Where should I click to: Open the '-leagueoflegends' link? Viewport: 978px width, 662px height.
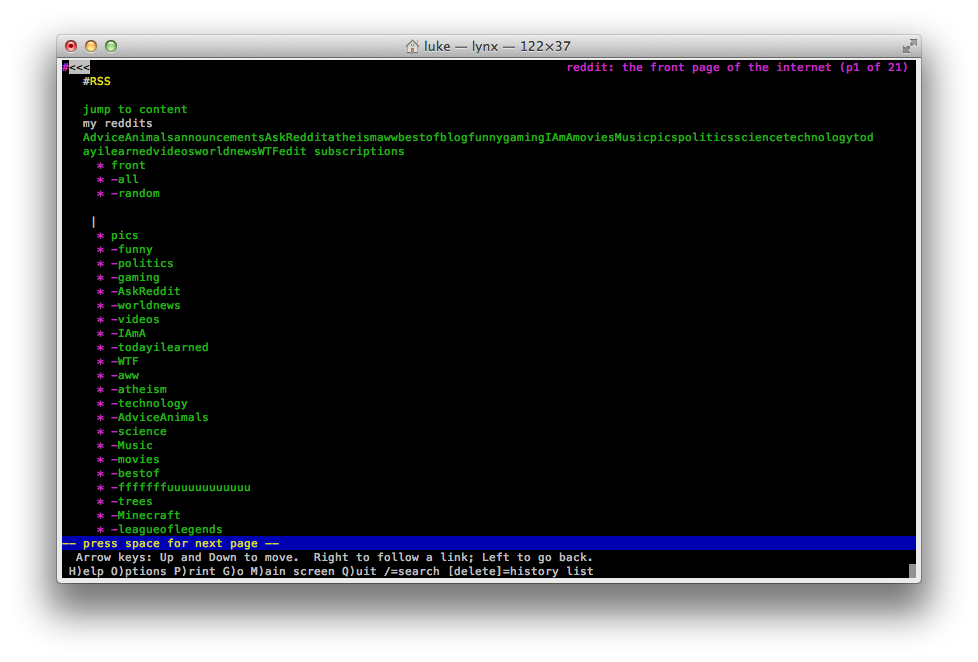[166, 530]
